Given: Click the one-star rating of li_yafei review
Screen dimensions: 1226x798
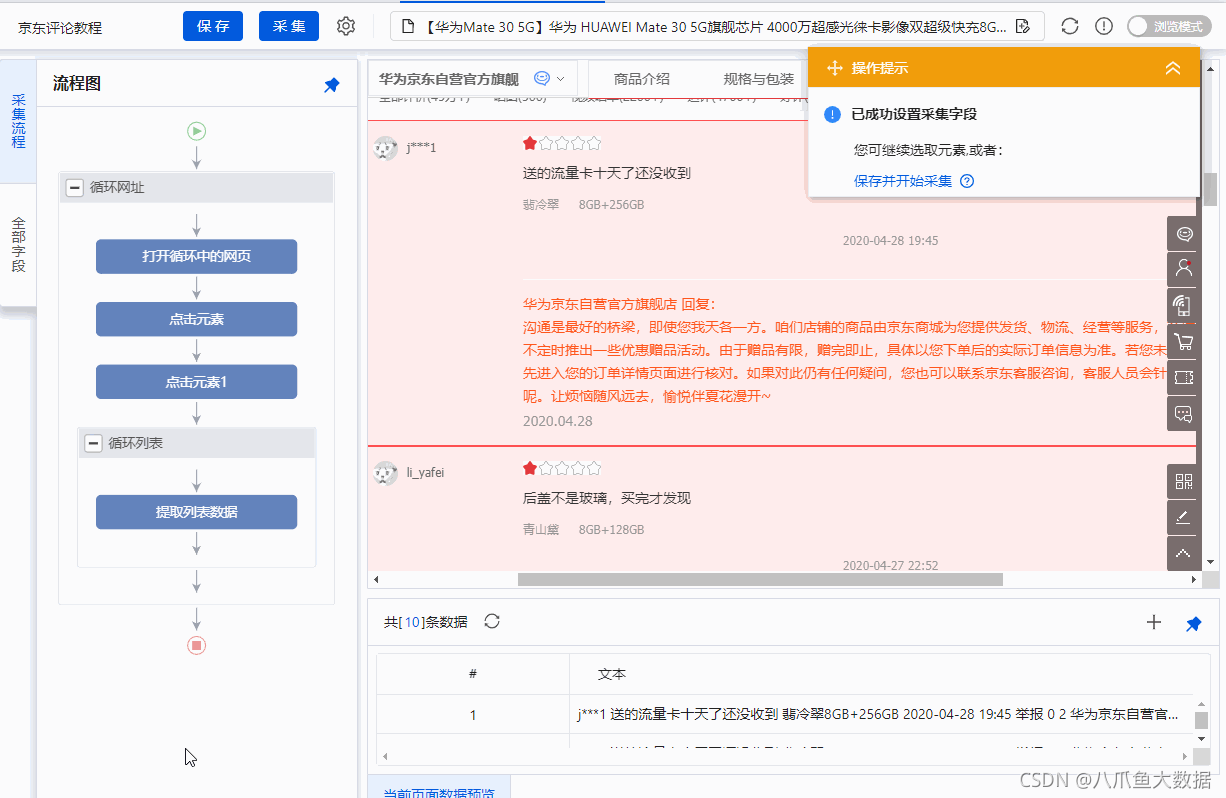Looking at the screenshot, I should point(562,468).
